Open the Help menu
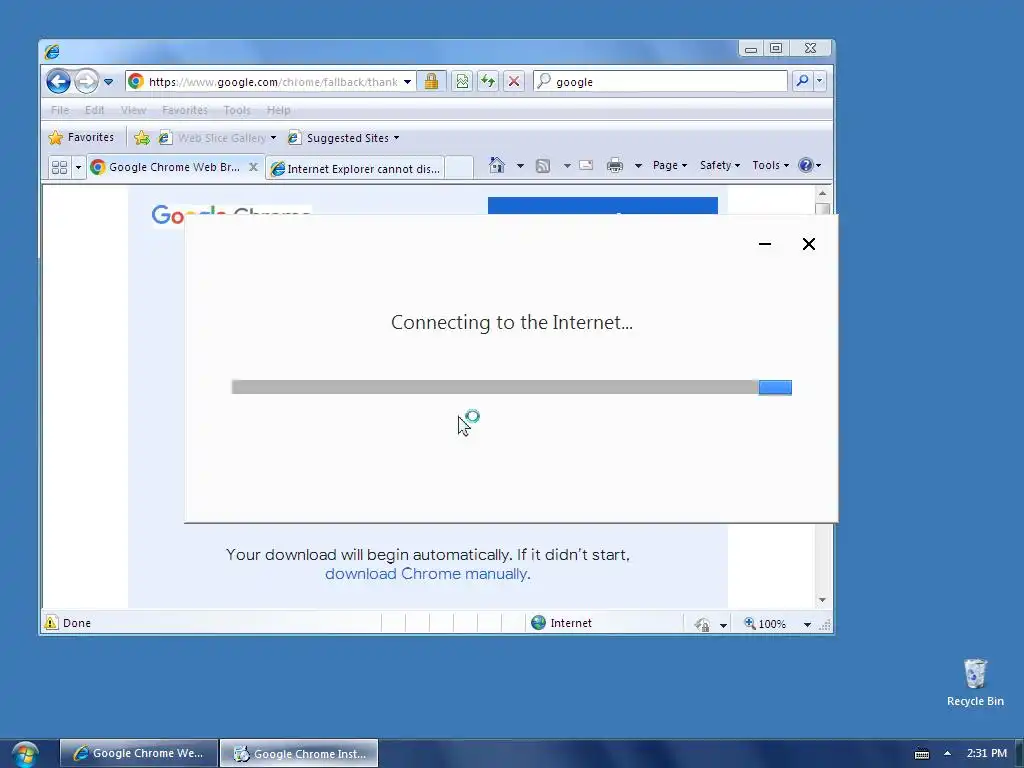This screenshot has width=1024, height=768. tap(278, 110)
